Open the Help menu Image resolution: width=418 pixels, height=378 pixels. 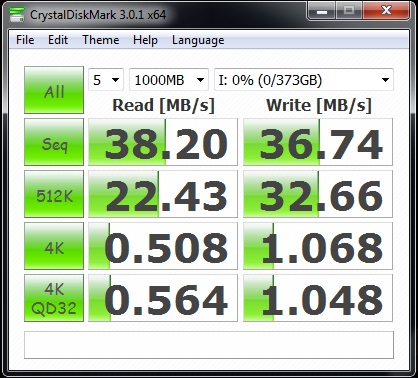click(145, 40)
